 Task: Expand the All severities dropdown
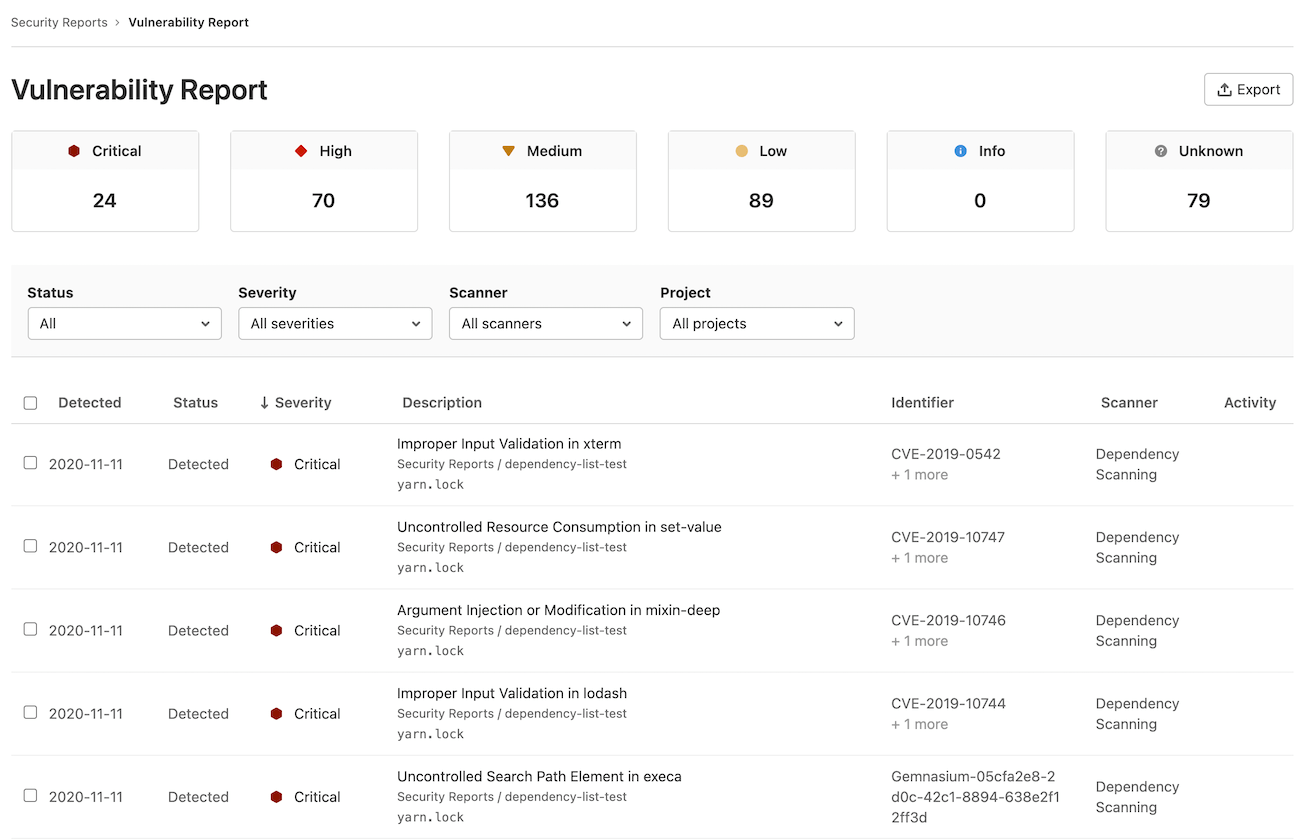pos(335,324)
